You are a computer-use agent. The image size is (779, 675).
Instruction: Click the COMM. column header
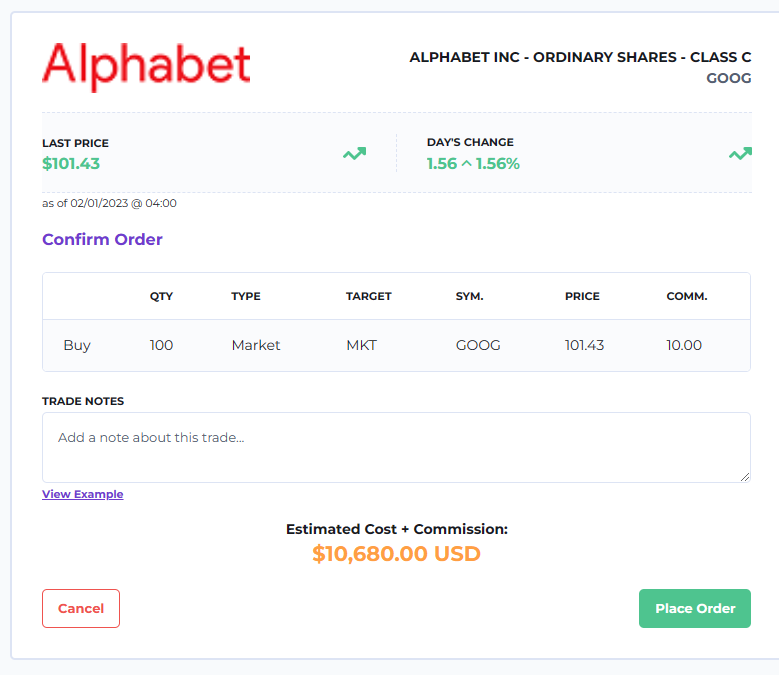click(x=687, y=296)
